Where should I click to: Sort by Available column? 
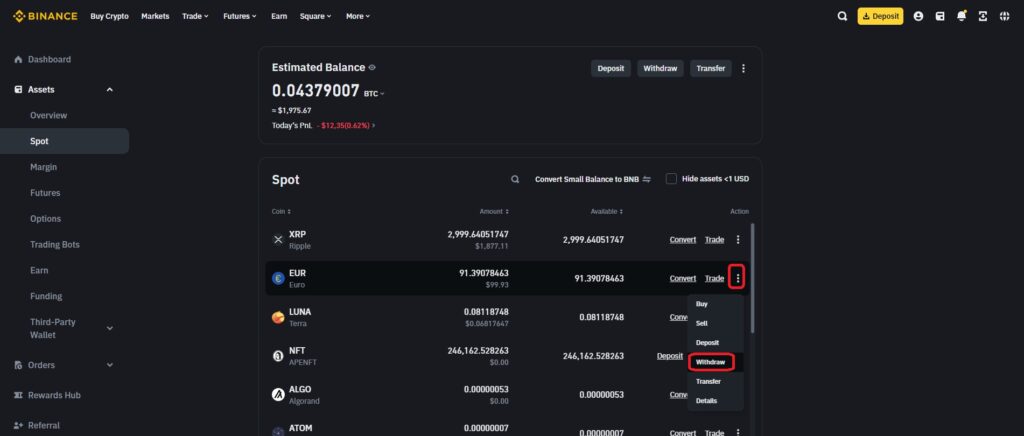pyautogui.click(x=605, y=211)
